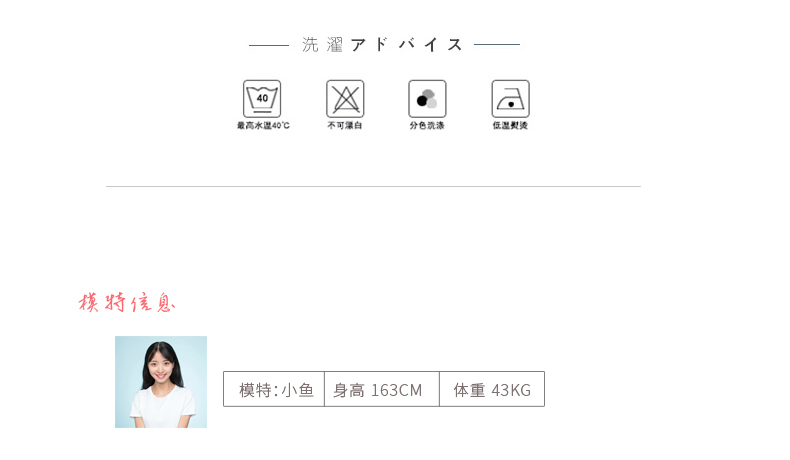The width and height of the screenshot is (790, 460).
Task: Click the 低温熨烫 caption text
Action: [510, 125]
